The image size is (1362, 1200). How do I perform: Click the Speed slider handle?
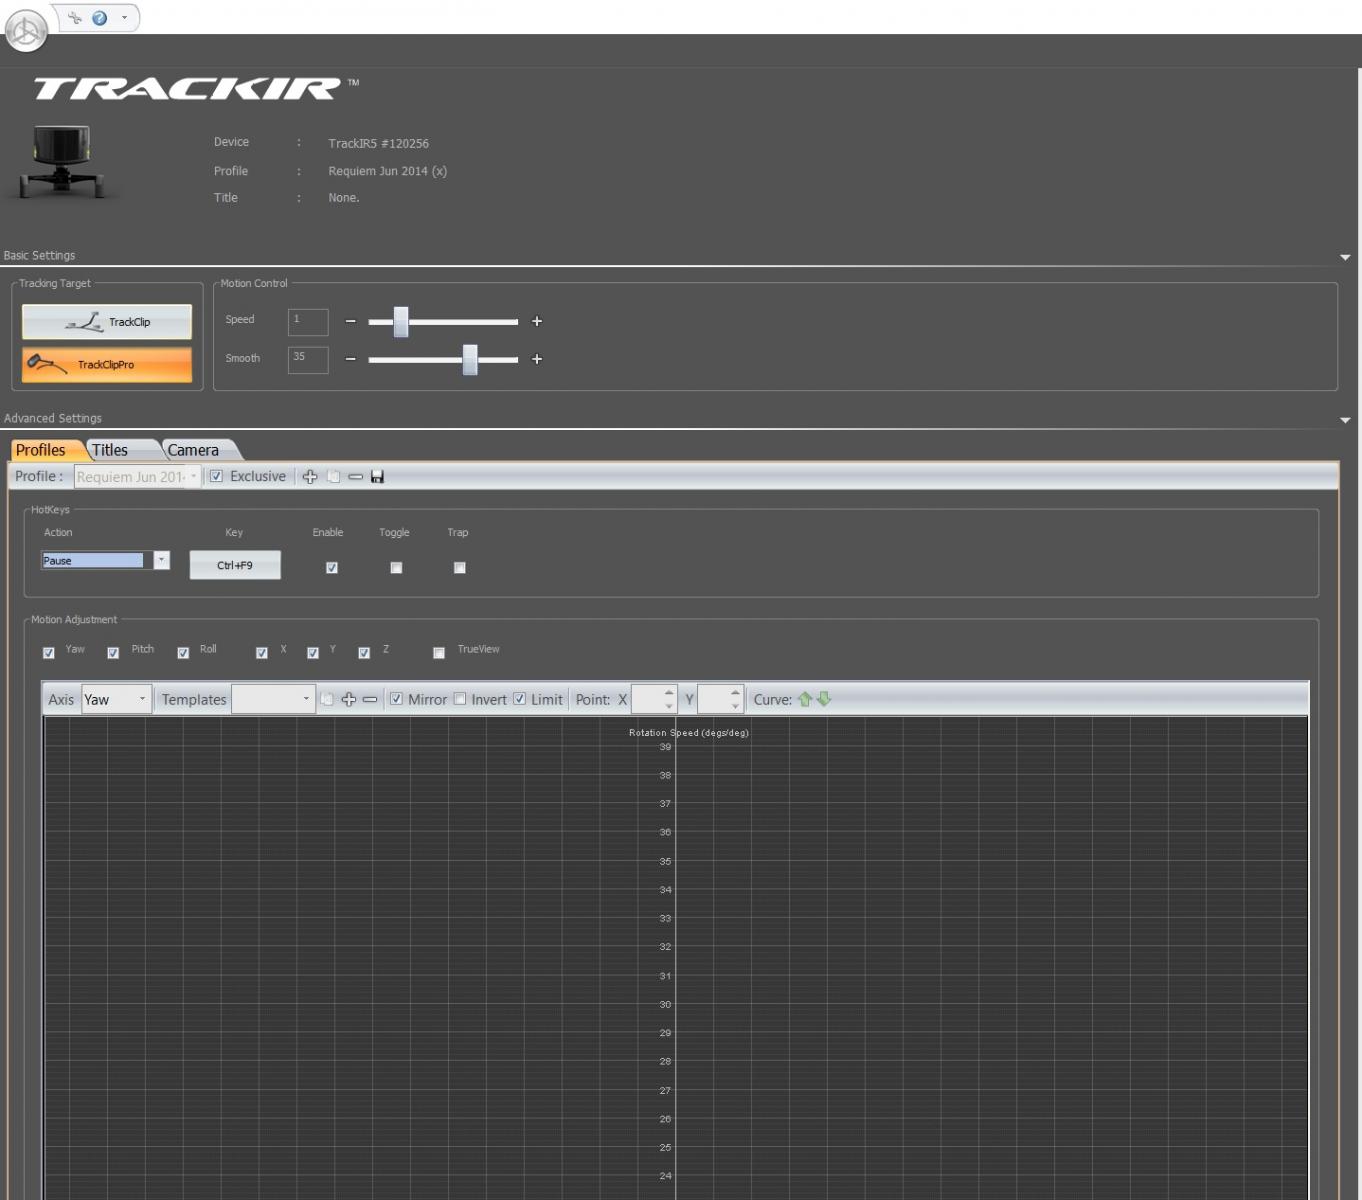pos(401,321)
